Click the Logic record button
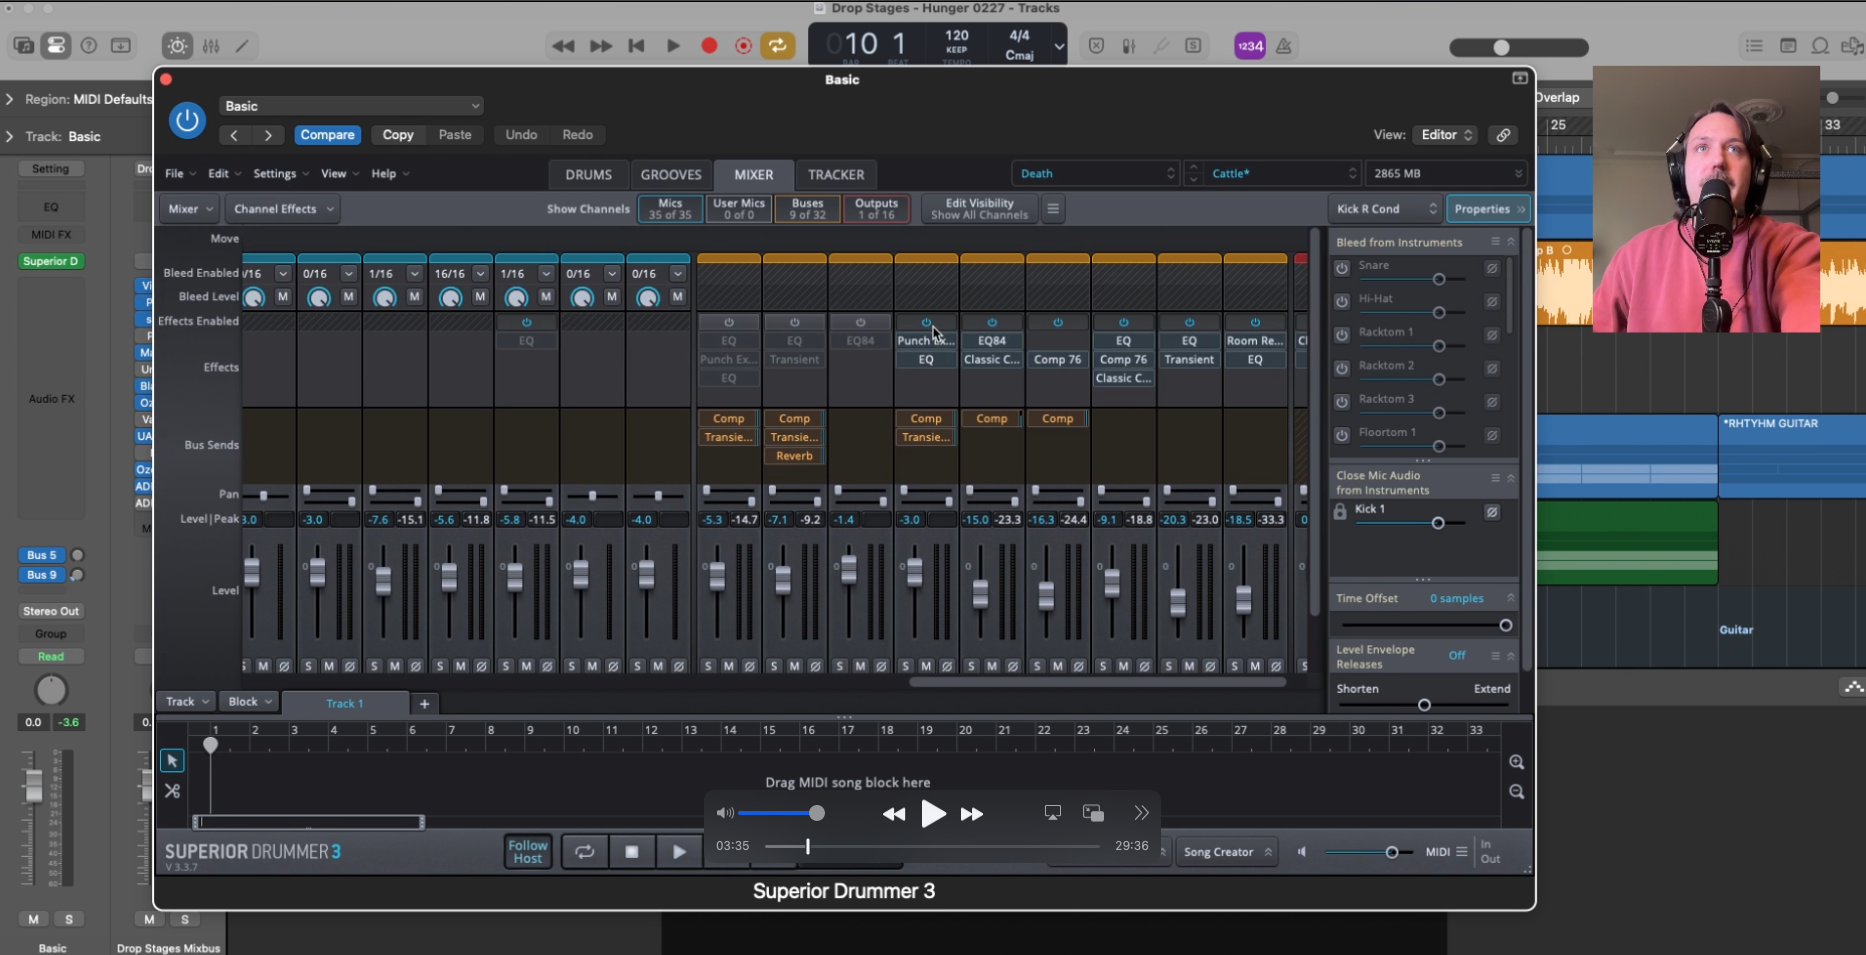Viewport: 1866px width, 955px height. [709, 46]
